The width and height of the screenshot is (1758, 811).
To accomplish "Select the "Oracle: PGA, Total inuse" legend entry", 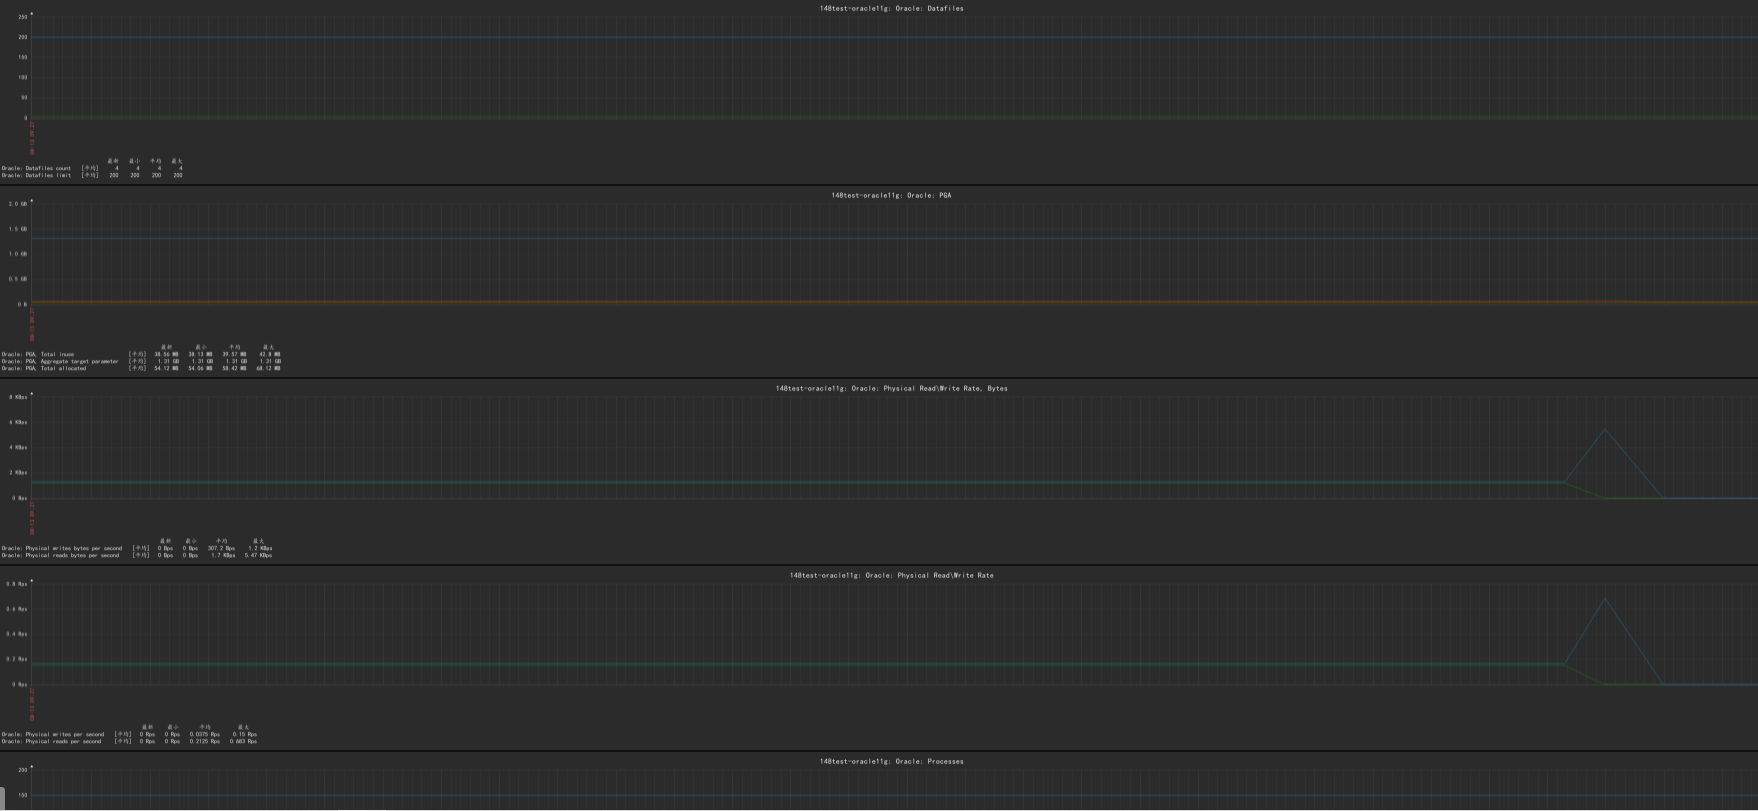I will (141, 354).
